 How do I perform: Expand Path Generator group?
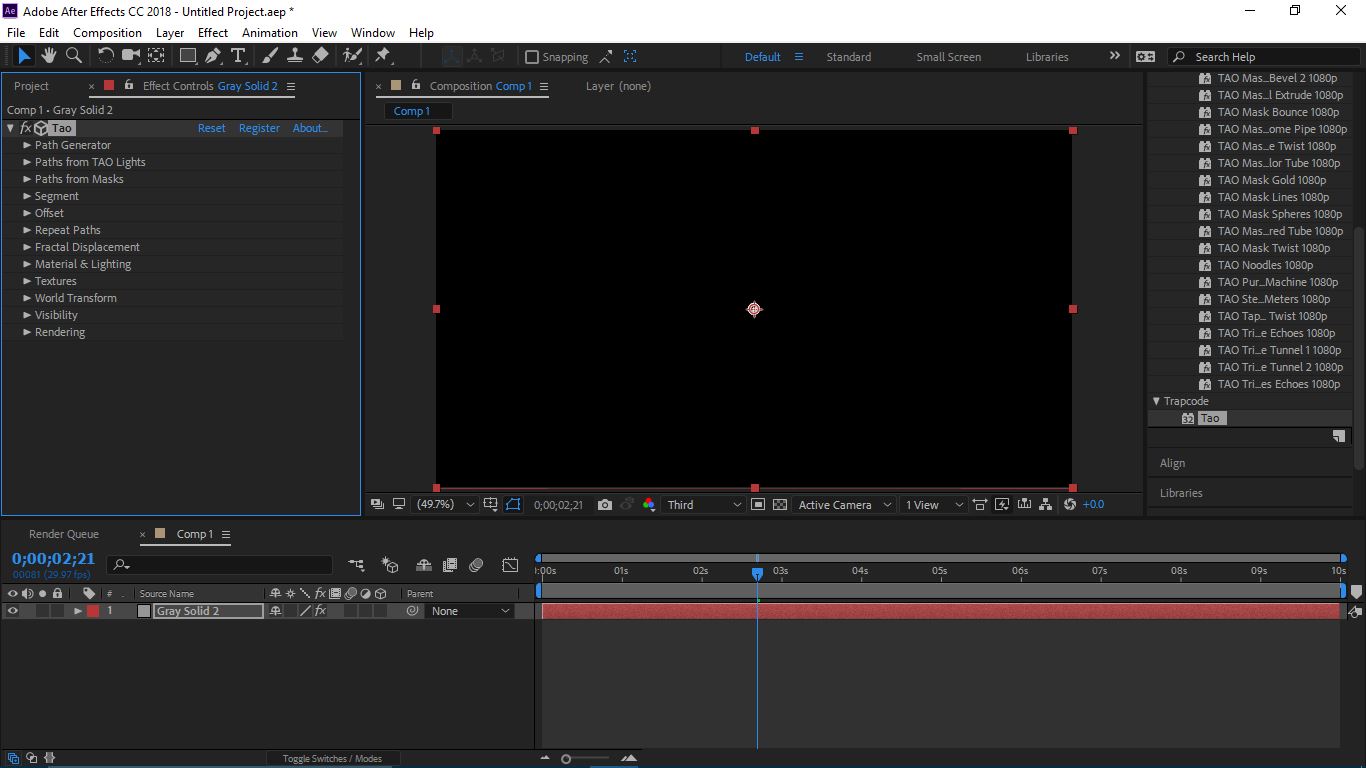28,145
